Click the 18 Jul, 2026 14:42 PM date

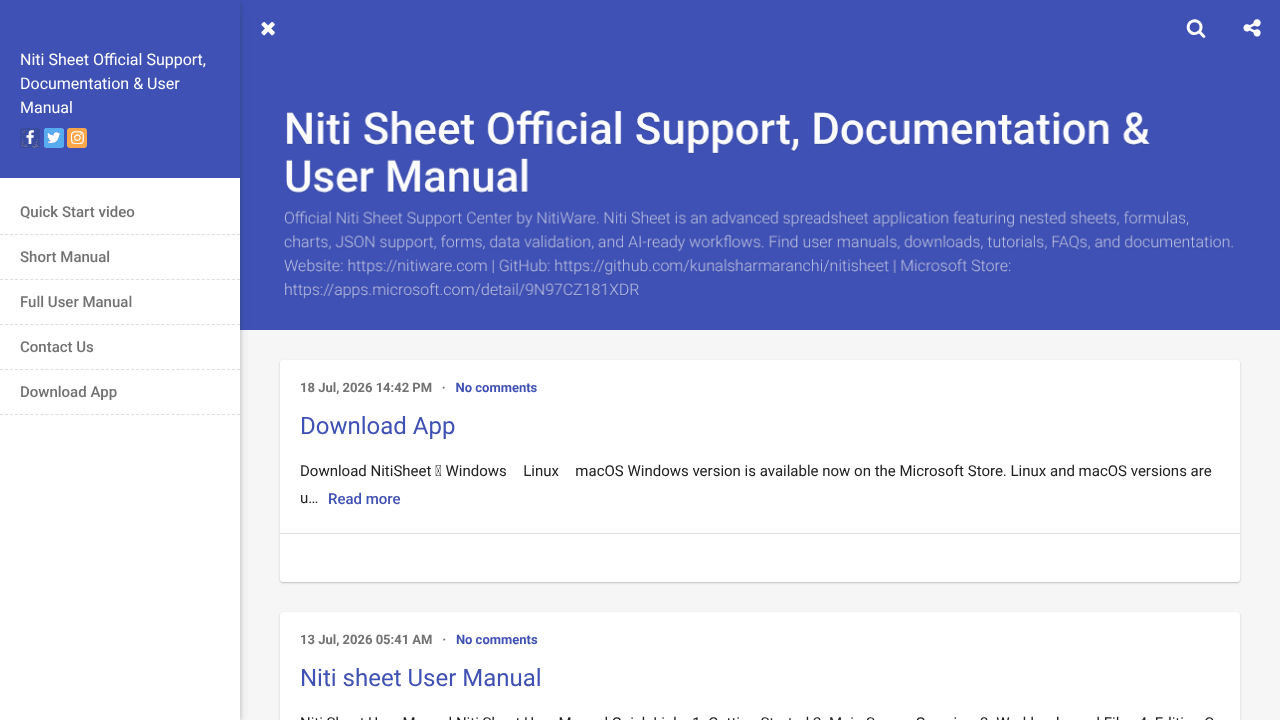[x=366, y=388]
